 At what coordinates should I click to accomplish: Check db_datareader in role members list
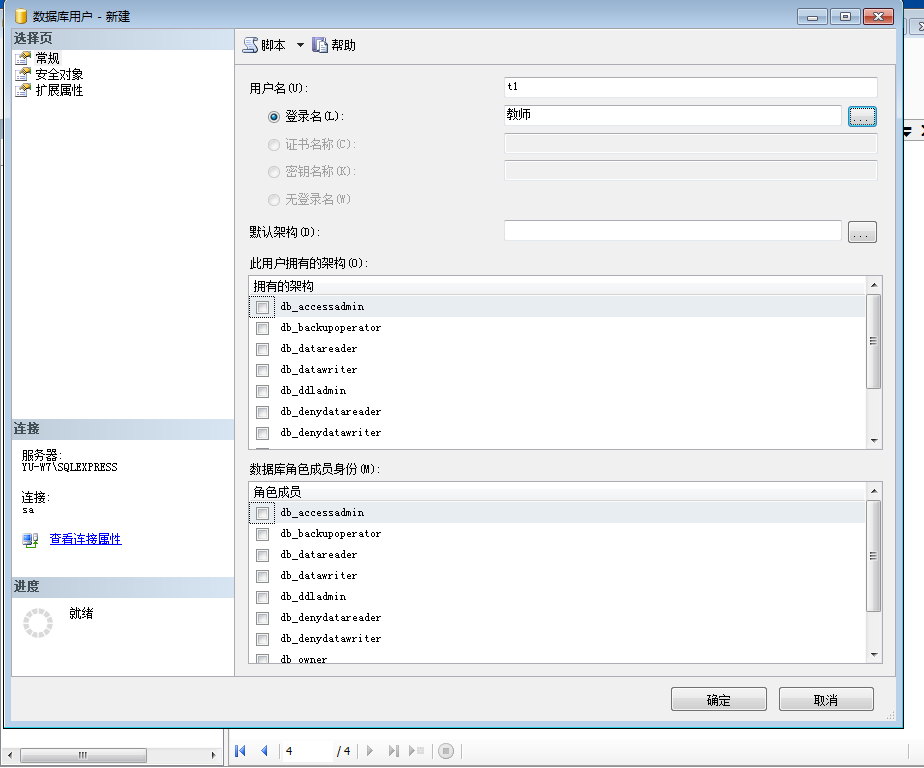pos(262,555)
